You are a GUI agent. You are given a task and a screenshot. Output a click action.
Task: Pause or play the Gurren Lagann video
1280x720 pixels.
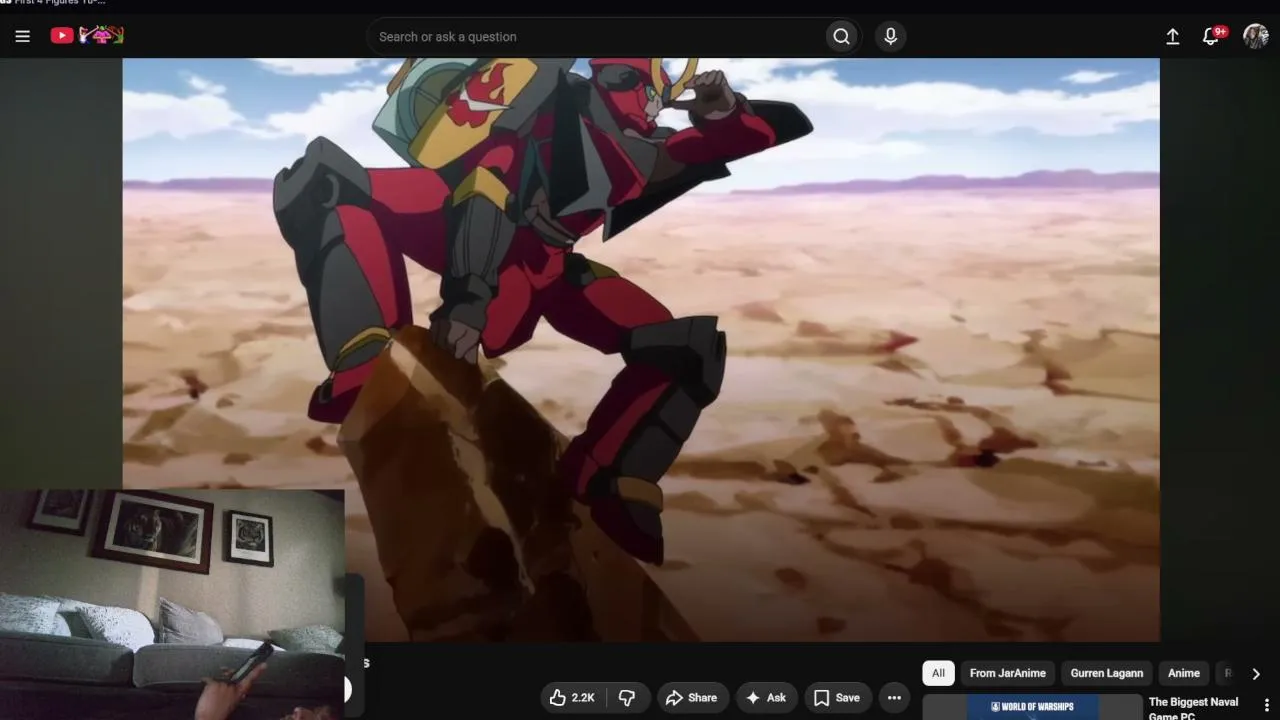coord(641,349)
